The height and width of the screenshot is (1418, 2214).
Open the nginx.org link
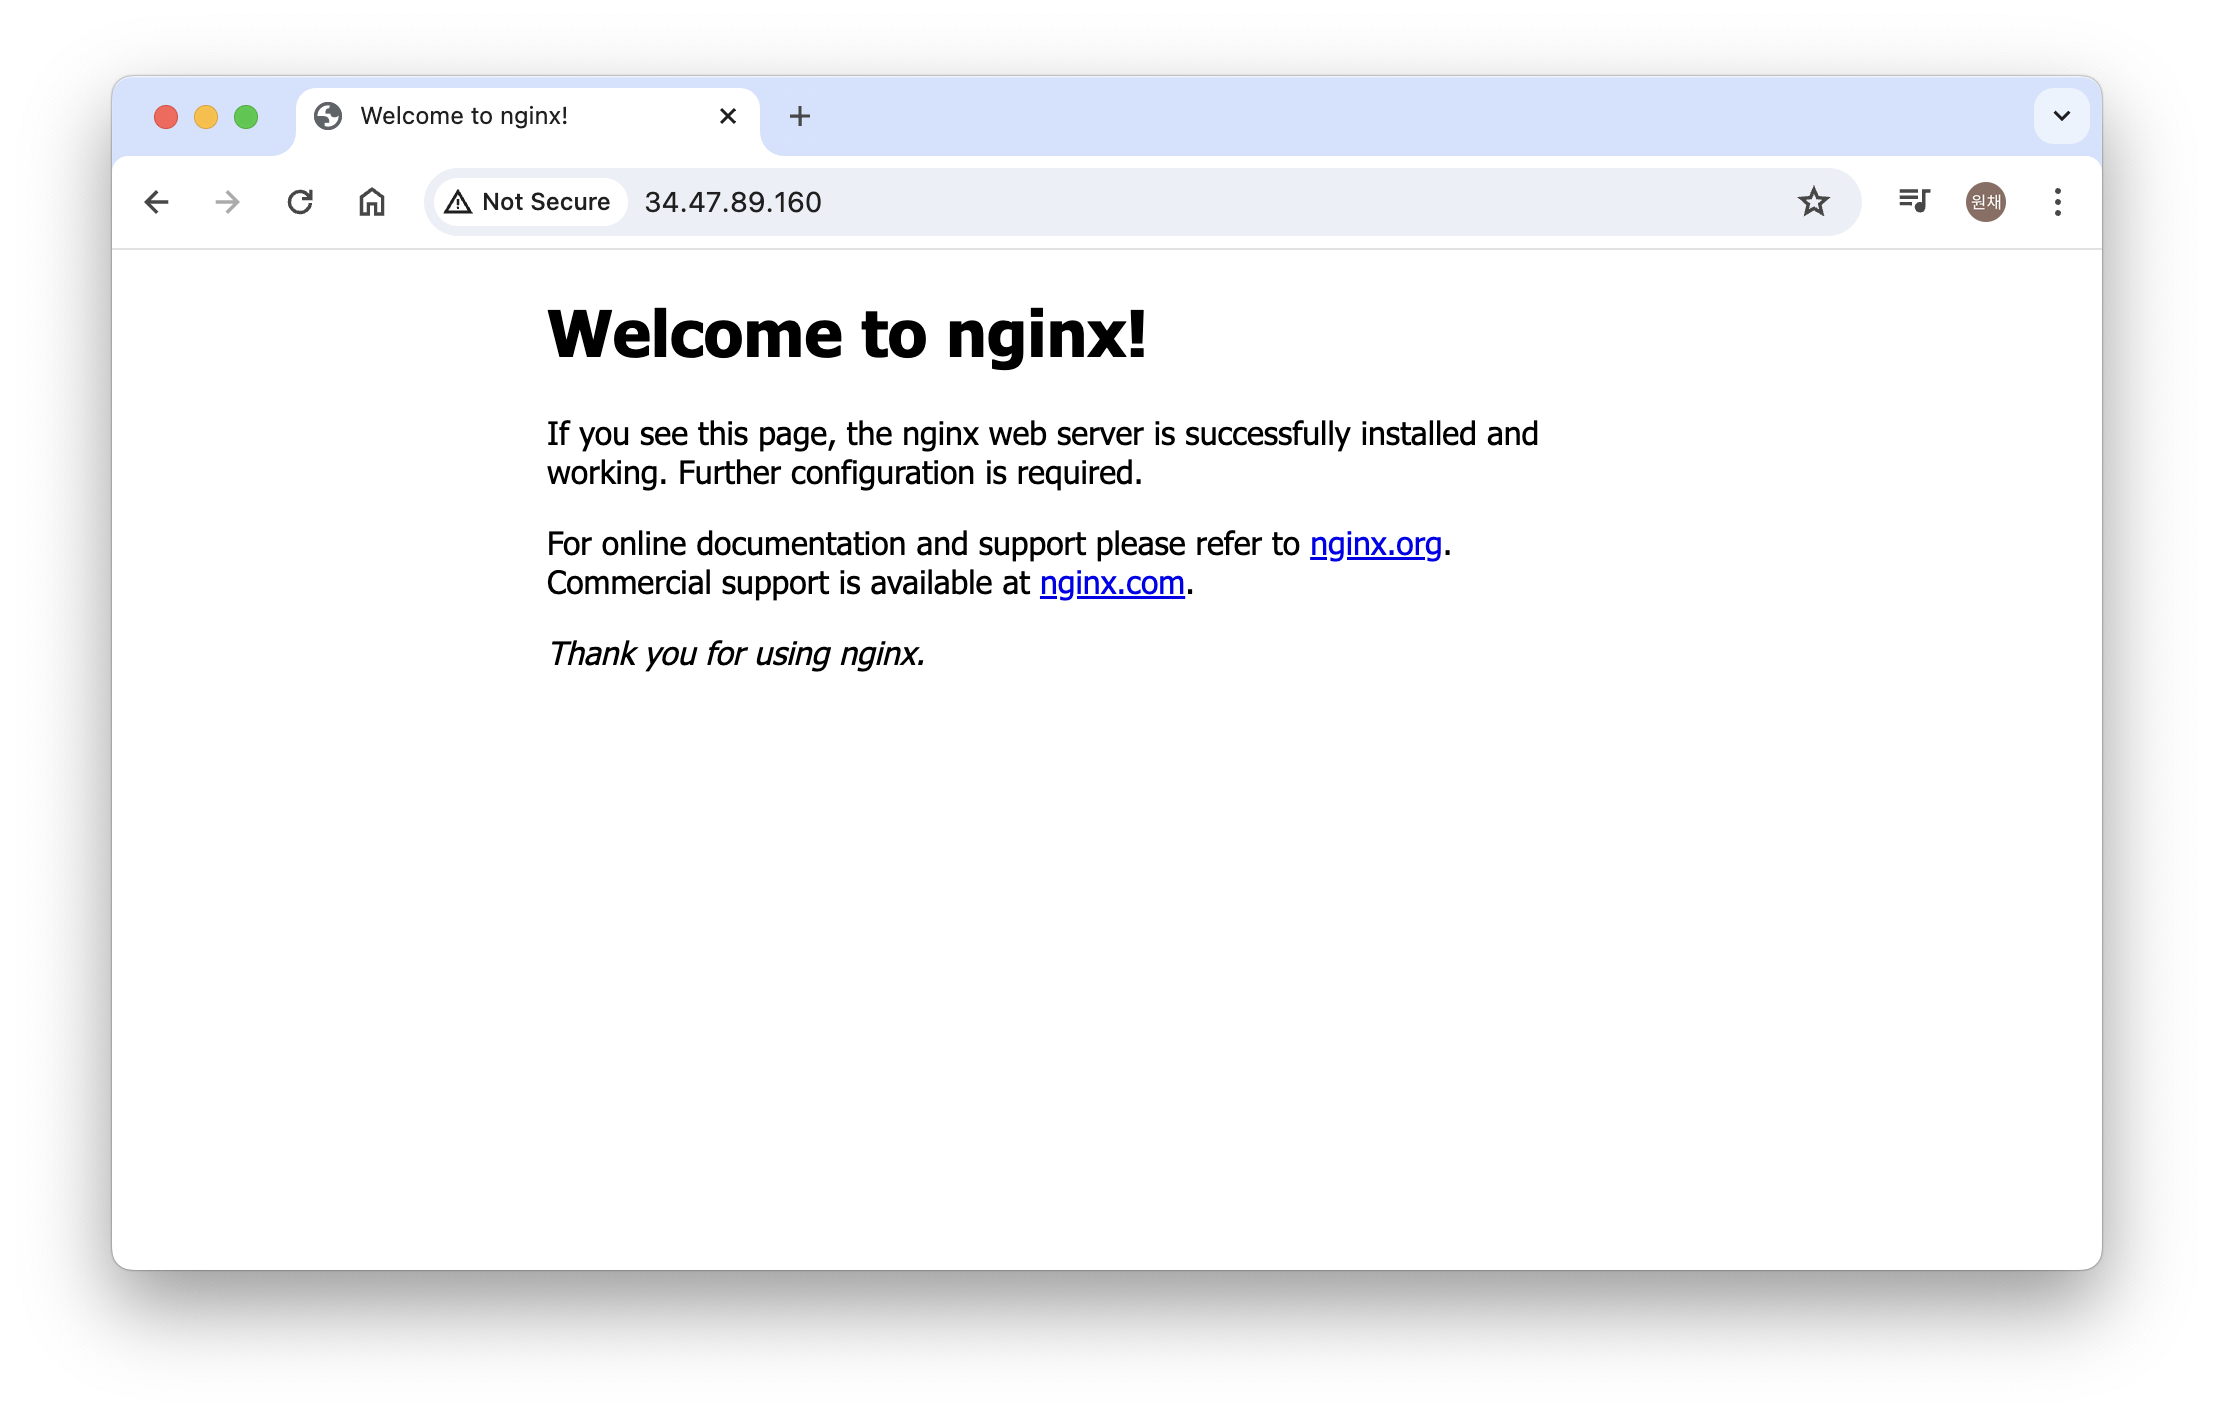1376,544
